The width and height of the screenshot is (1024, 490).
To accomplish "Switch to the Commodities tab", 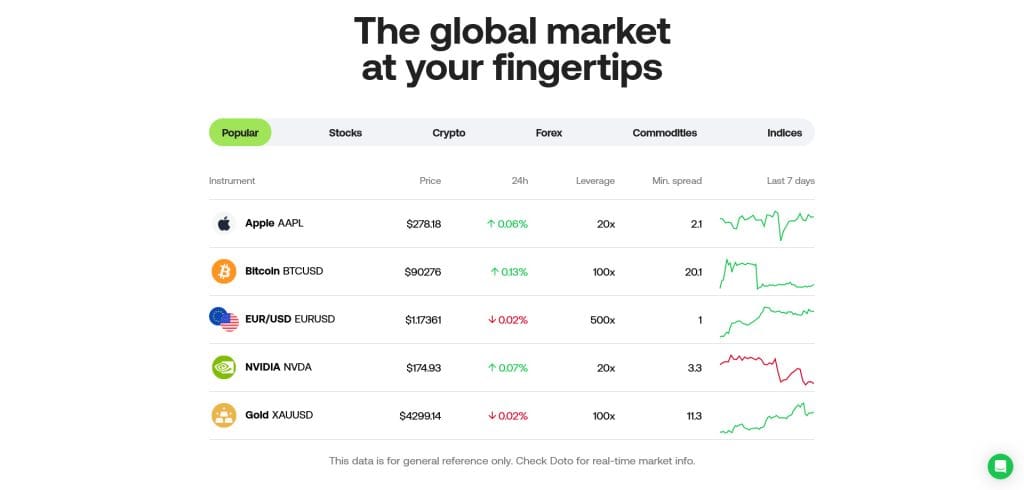I will pos(665,133).
